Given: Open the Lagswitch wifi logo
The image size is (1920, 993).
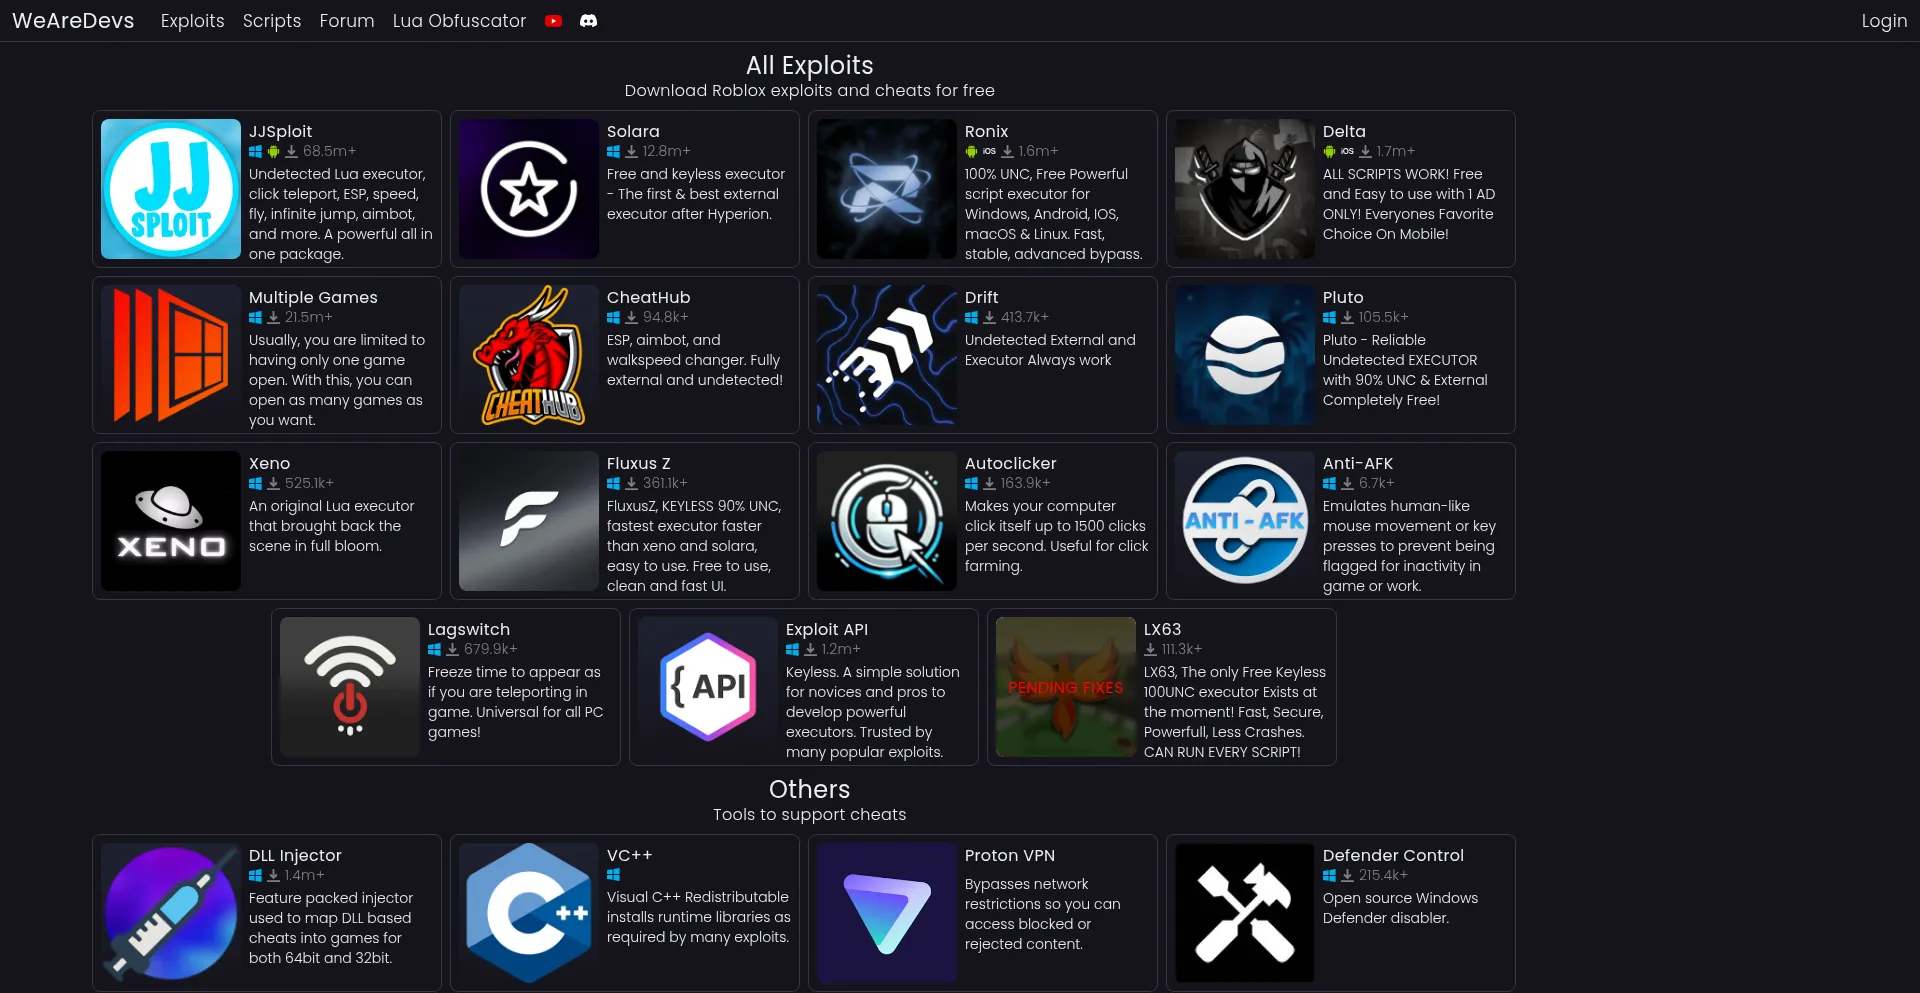Looking at the screenshot, I should point(350,687).
